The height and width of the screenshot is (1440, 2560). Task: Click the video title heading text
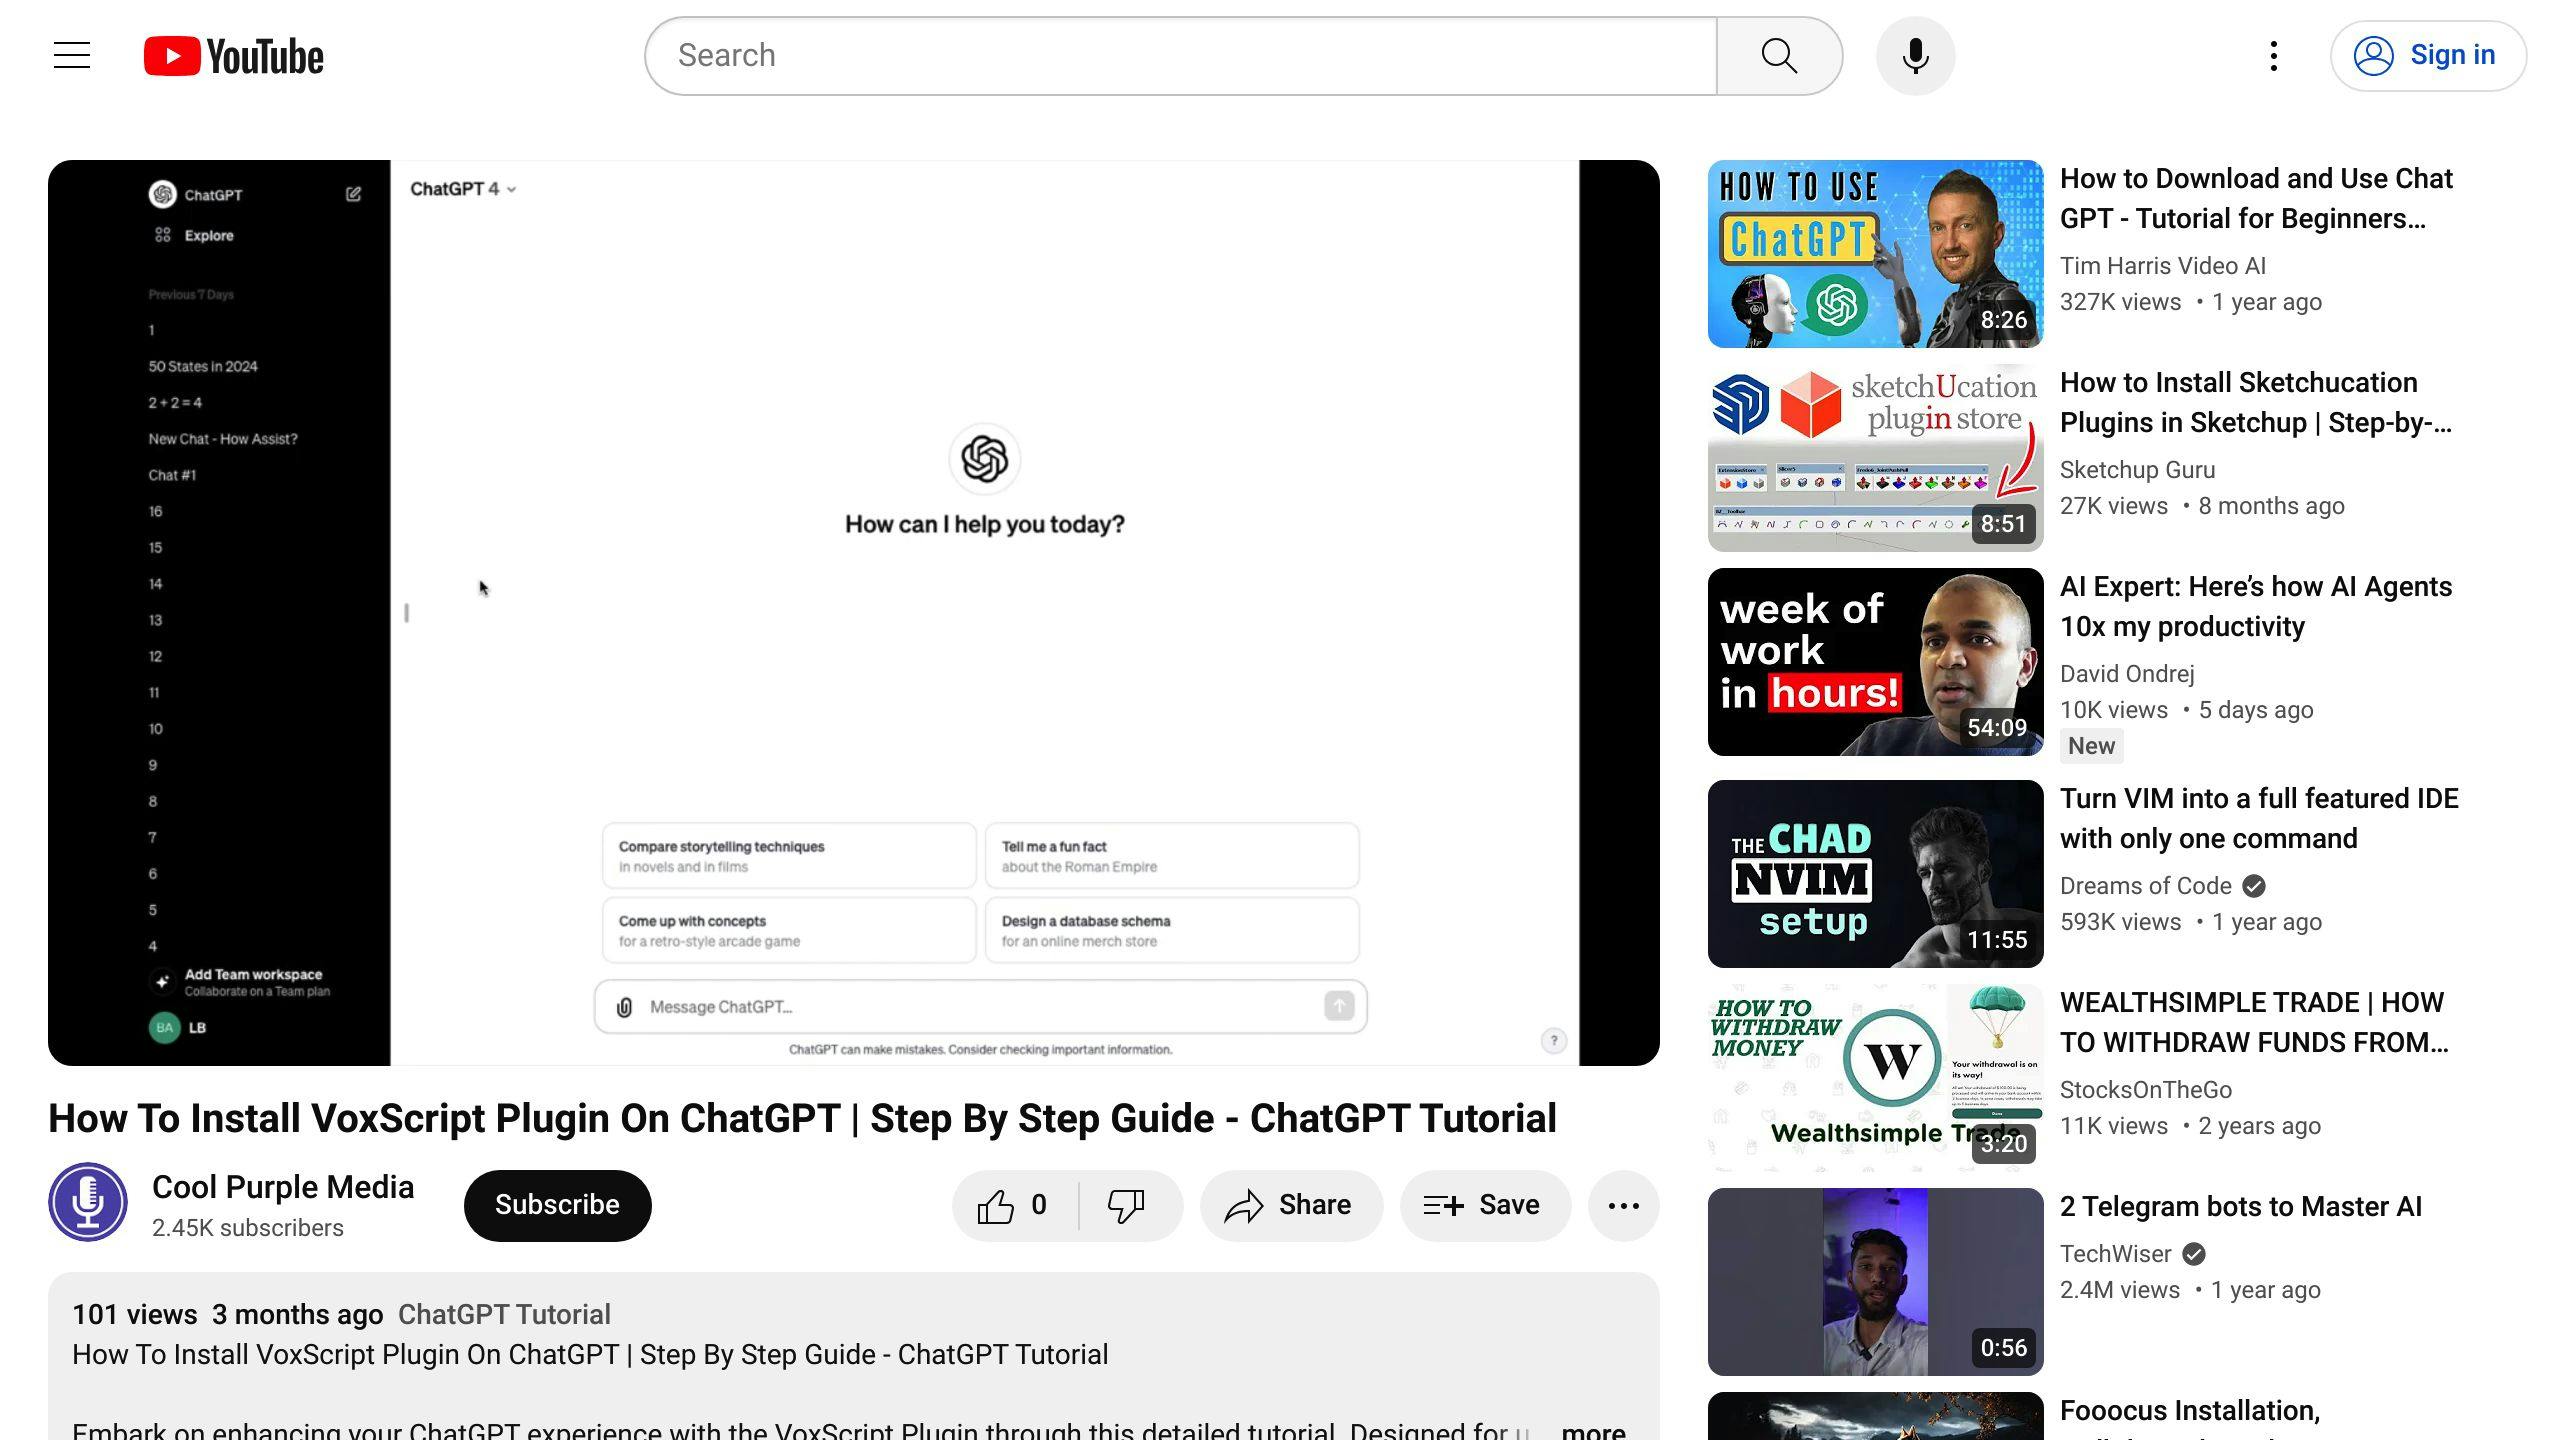[x=802, y=1118]
